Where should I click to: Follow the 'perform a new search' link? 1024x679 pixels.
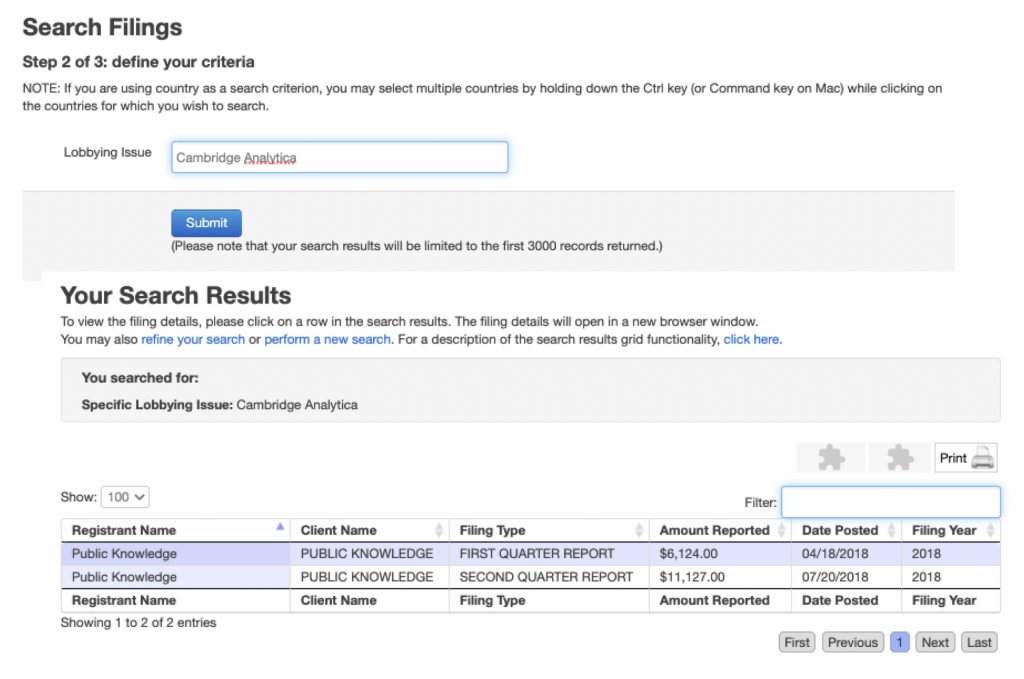click(327, 340)
